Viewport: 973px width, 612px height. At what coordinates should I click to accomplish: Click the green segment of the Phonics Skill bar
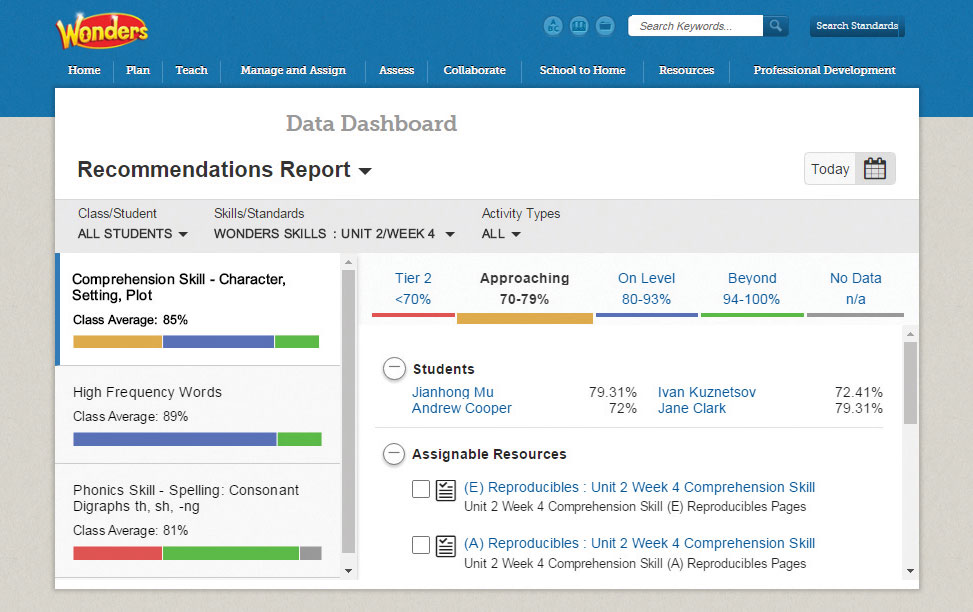pos(231,553)
